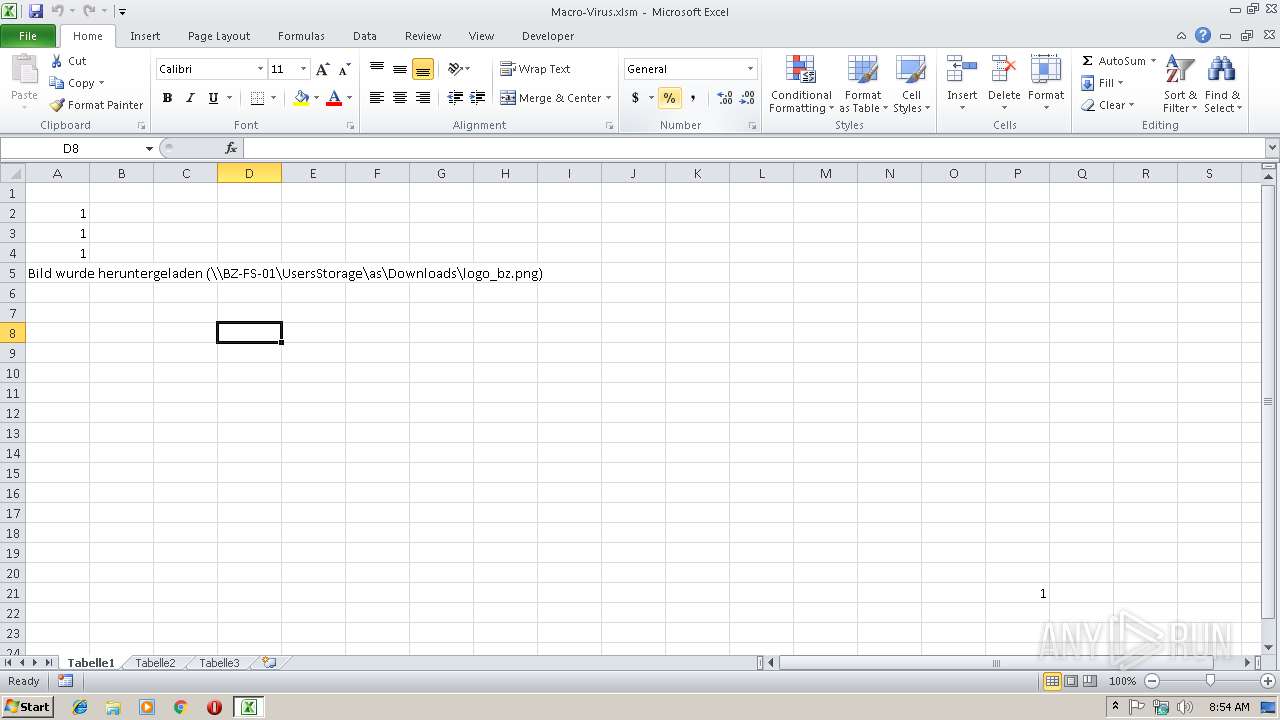
Task: Expand Merge & Center options arrow
Action: coord(609,98)
